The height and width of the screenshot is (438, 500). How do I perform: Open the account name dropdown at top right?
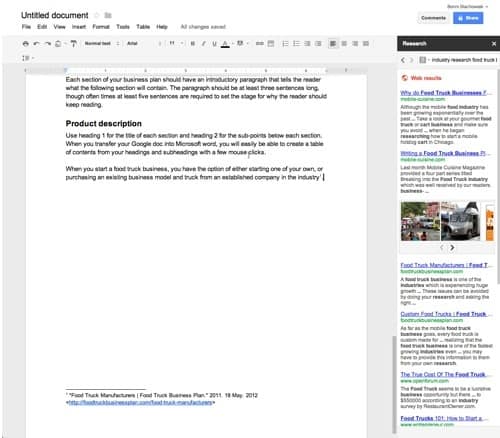467,7
